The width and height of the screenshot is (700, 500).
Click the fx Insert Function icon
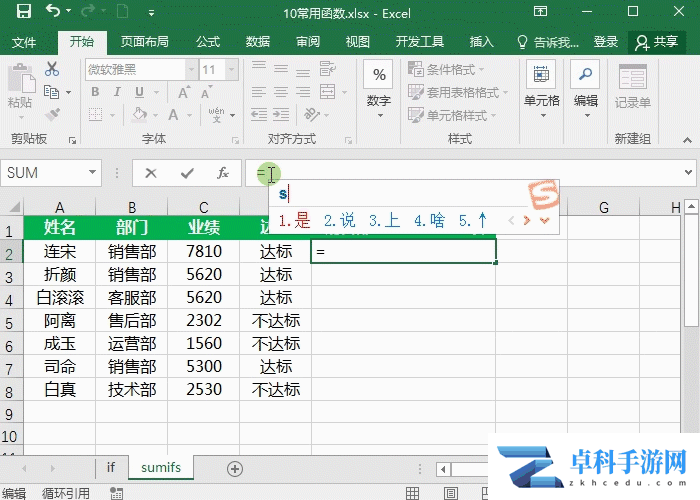coord(223,173)
